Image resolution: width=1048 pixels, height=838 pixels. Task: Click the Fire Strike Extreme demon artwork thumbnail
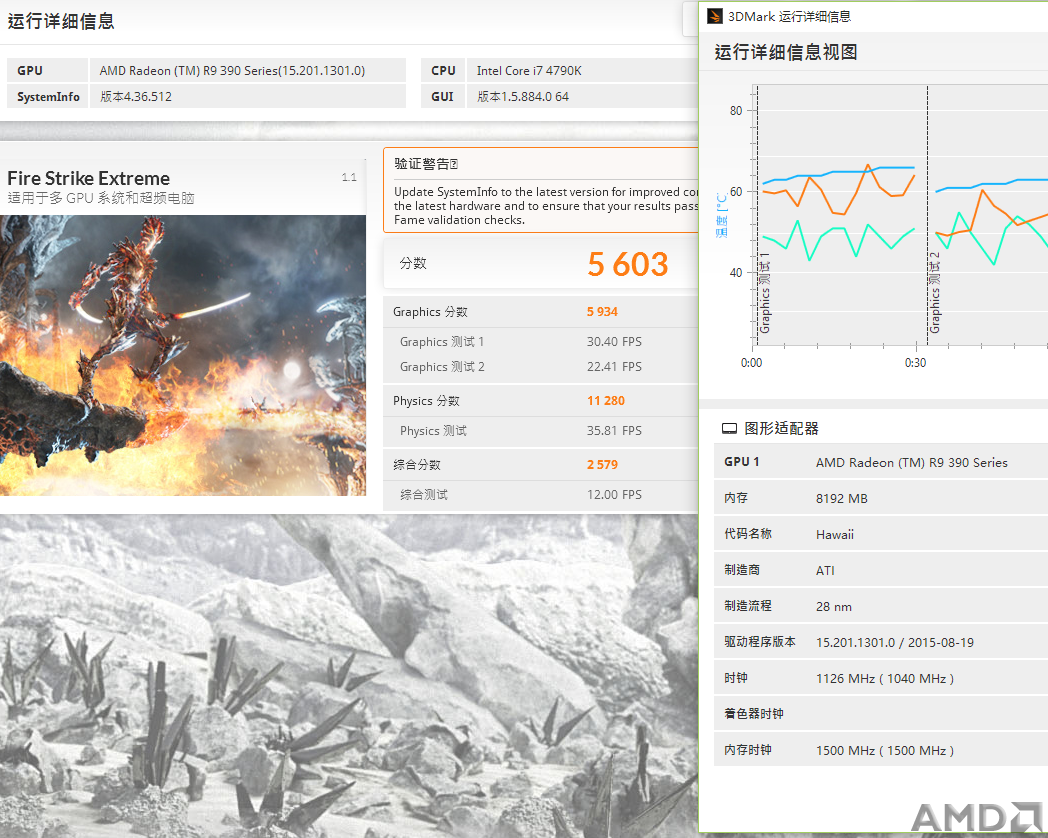point(182,355)
